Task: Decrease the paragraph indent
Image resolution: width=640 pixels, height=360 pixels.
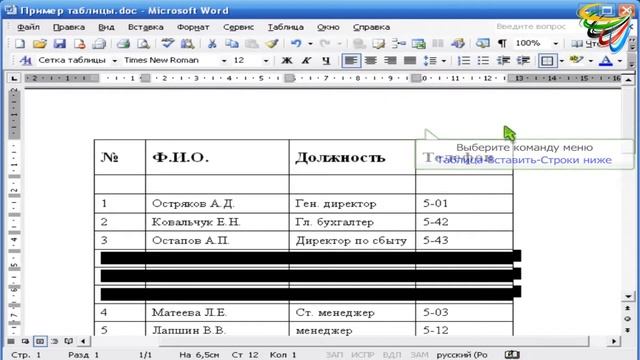Action: pyautogui.click(x=503, y=60)
